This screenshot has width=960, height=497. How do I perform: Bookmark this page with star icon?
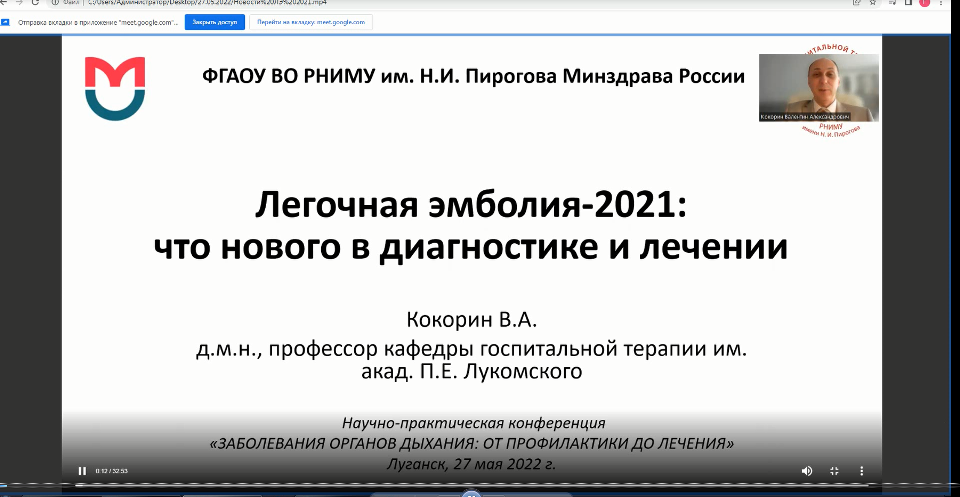point(872,2)
